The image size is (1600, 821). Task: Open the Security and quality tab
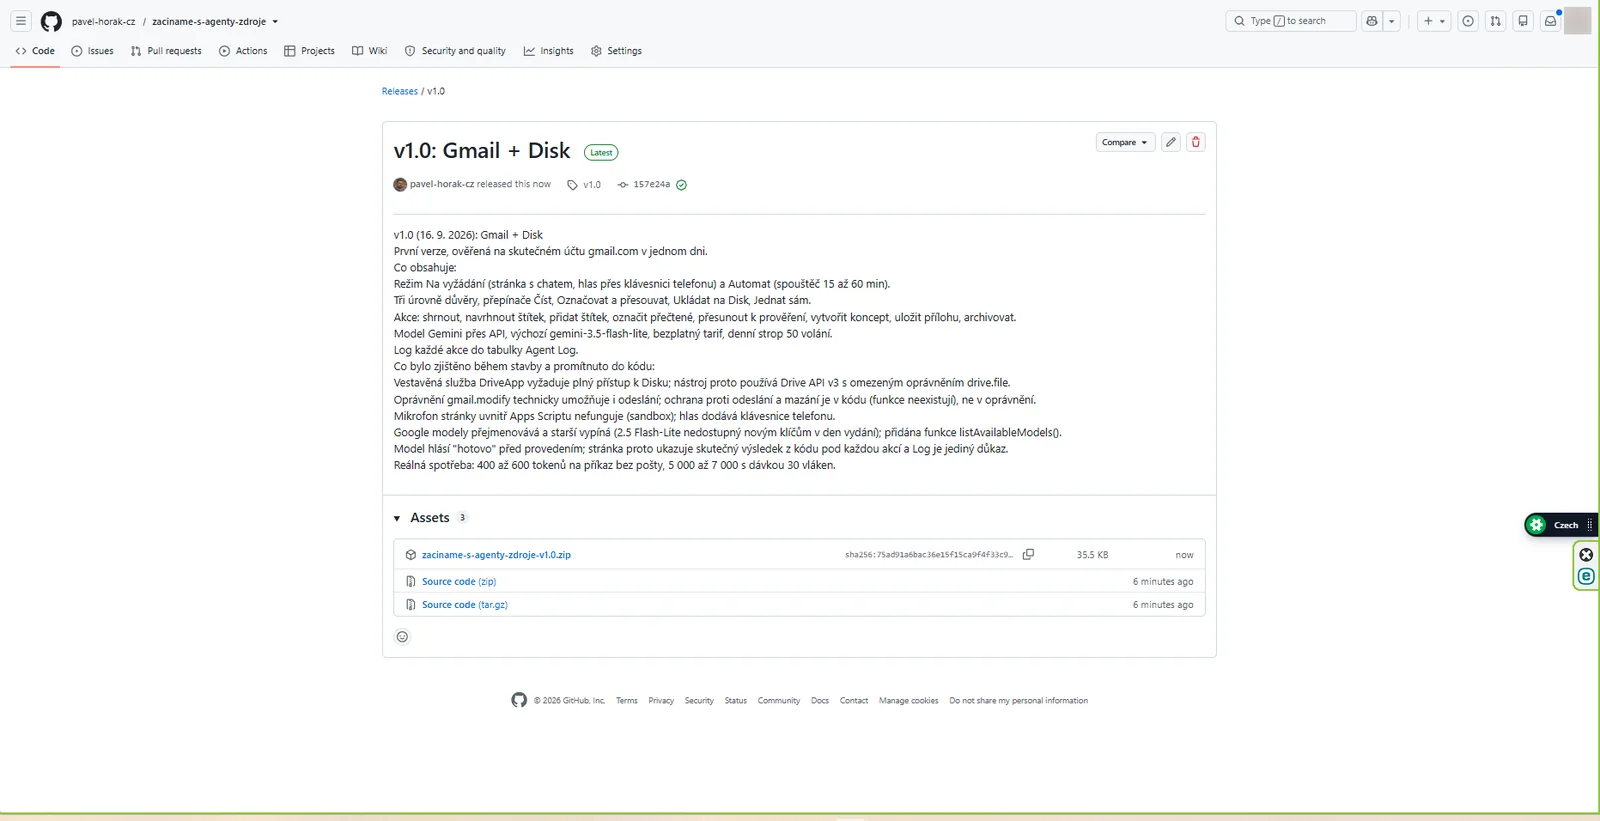tap(455, 51)
